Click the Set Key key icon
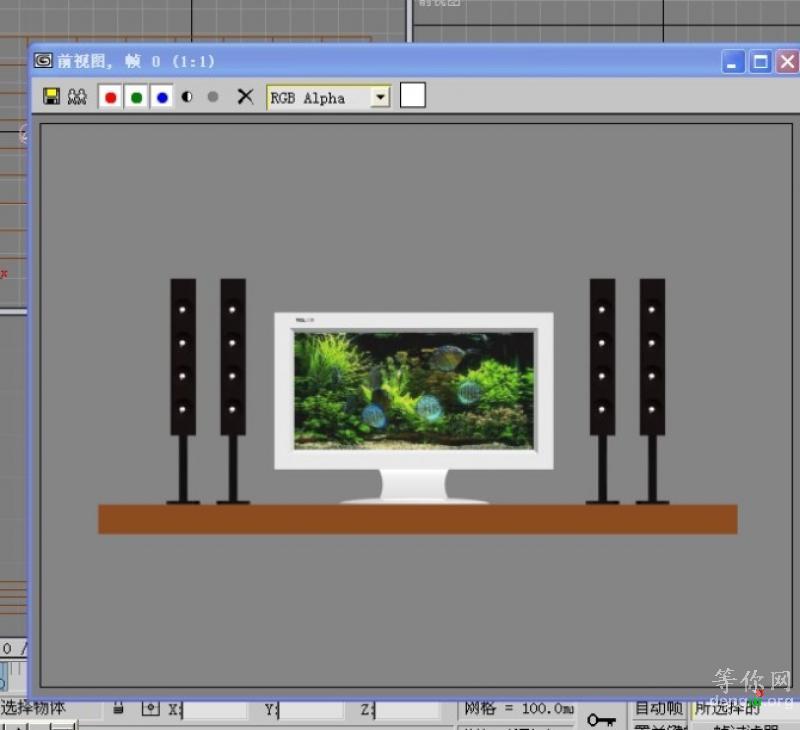 point(601,718)
